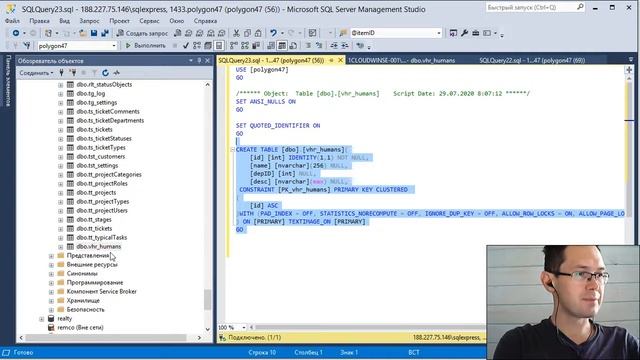
Task: Expand the realty database node
Action: point(42,319)
